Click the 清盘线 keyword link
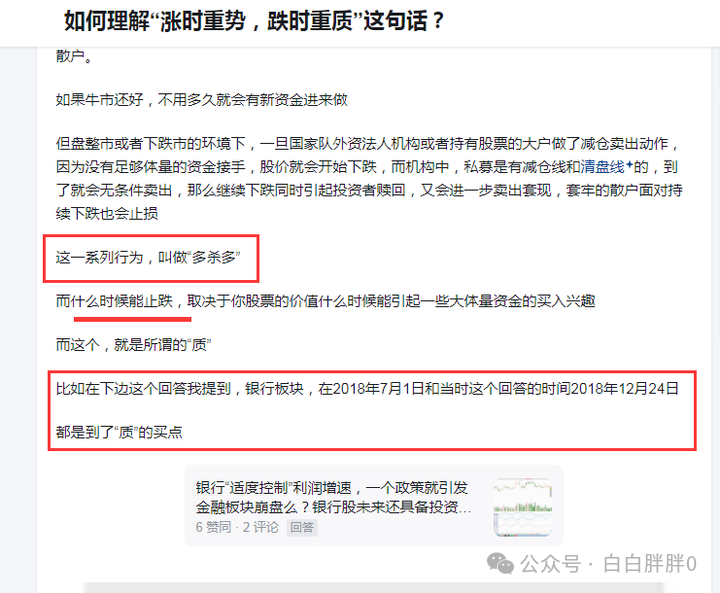The image size is (720, 593). point(602,167)
